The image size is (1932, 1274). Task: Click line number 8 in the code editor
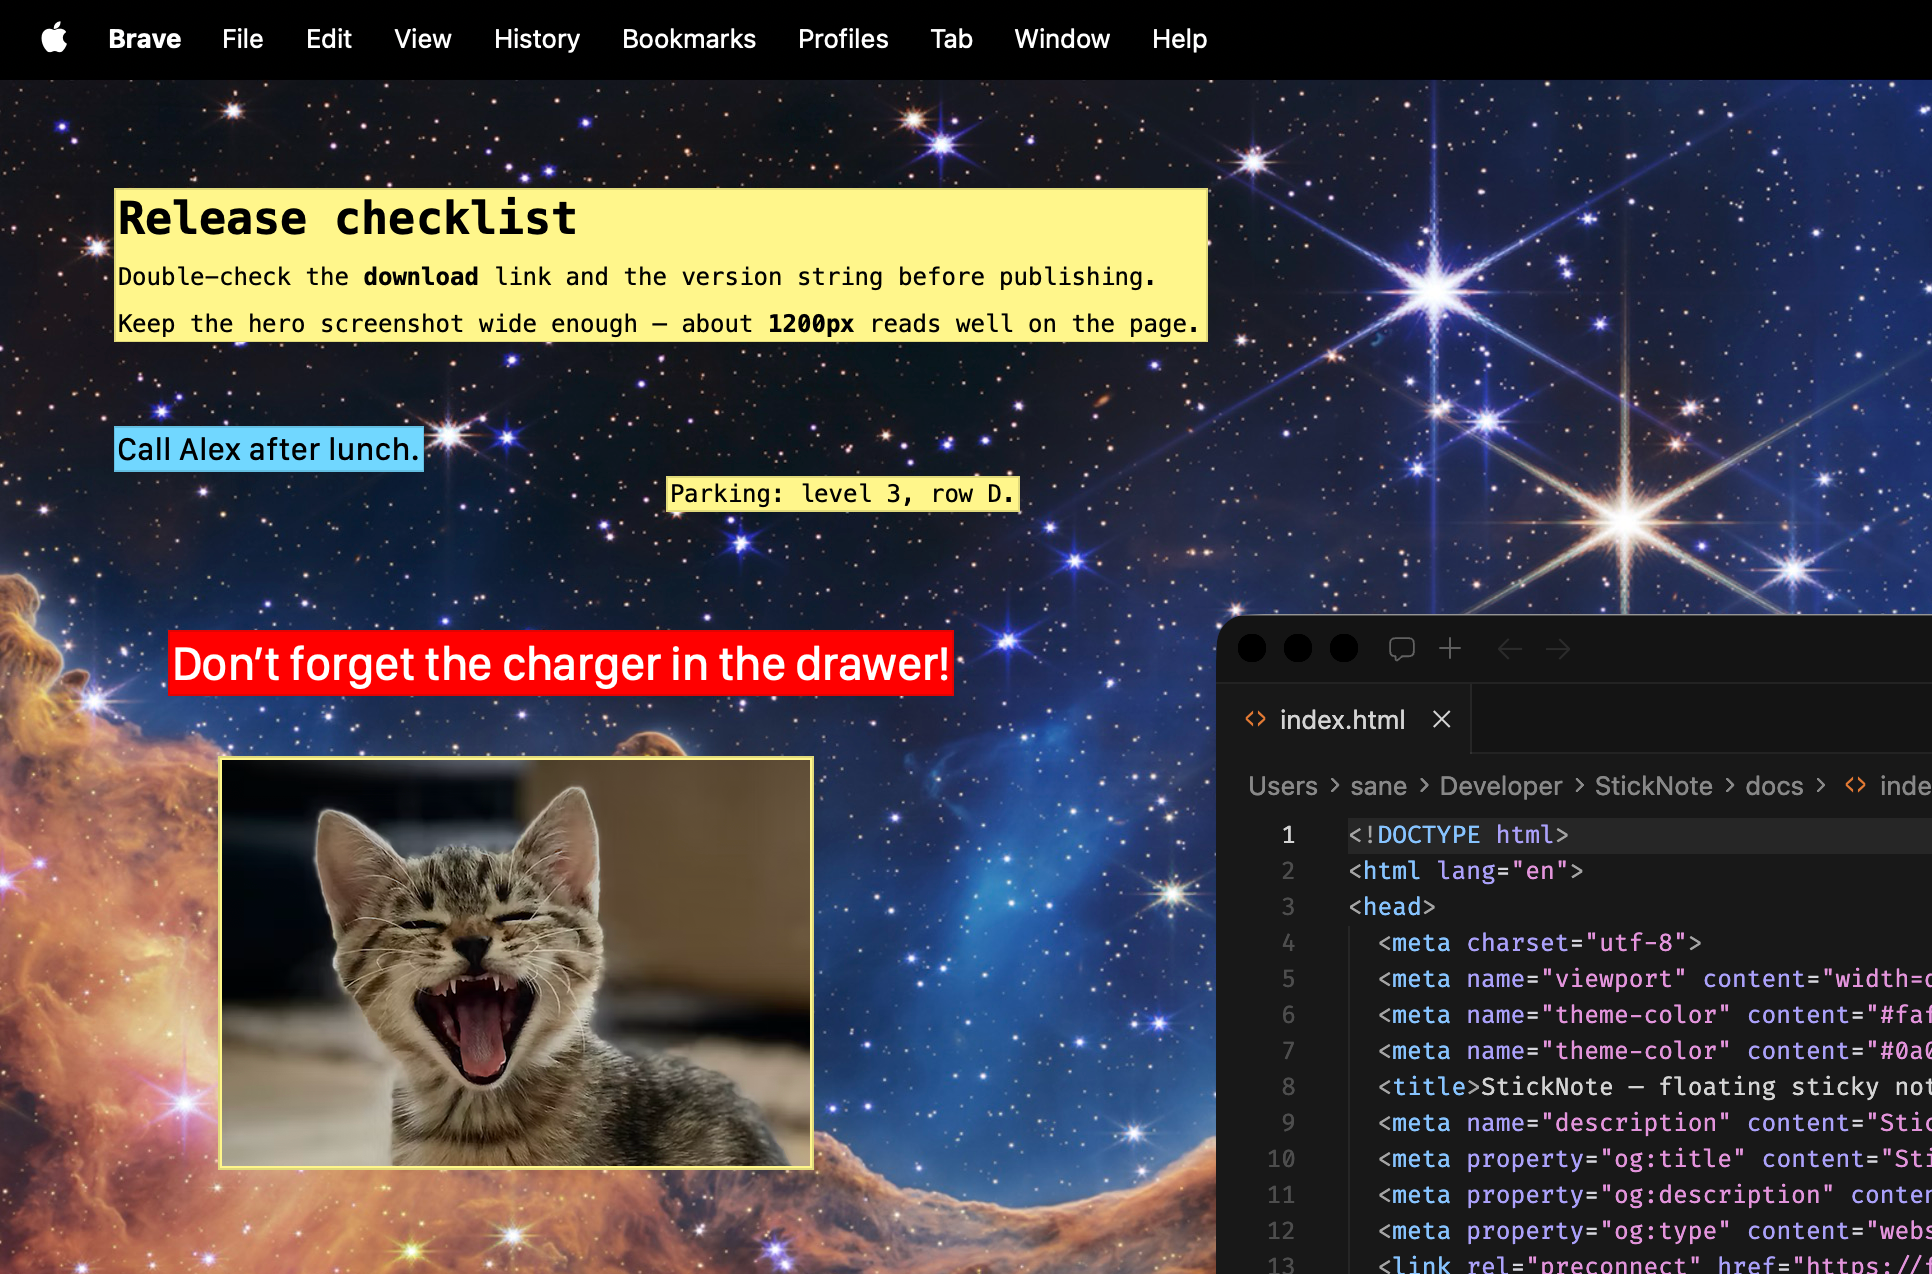tap(1288, 1087)
